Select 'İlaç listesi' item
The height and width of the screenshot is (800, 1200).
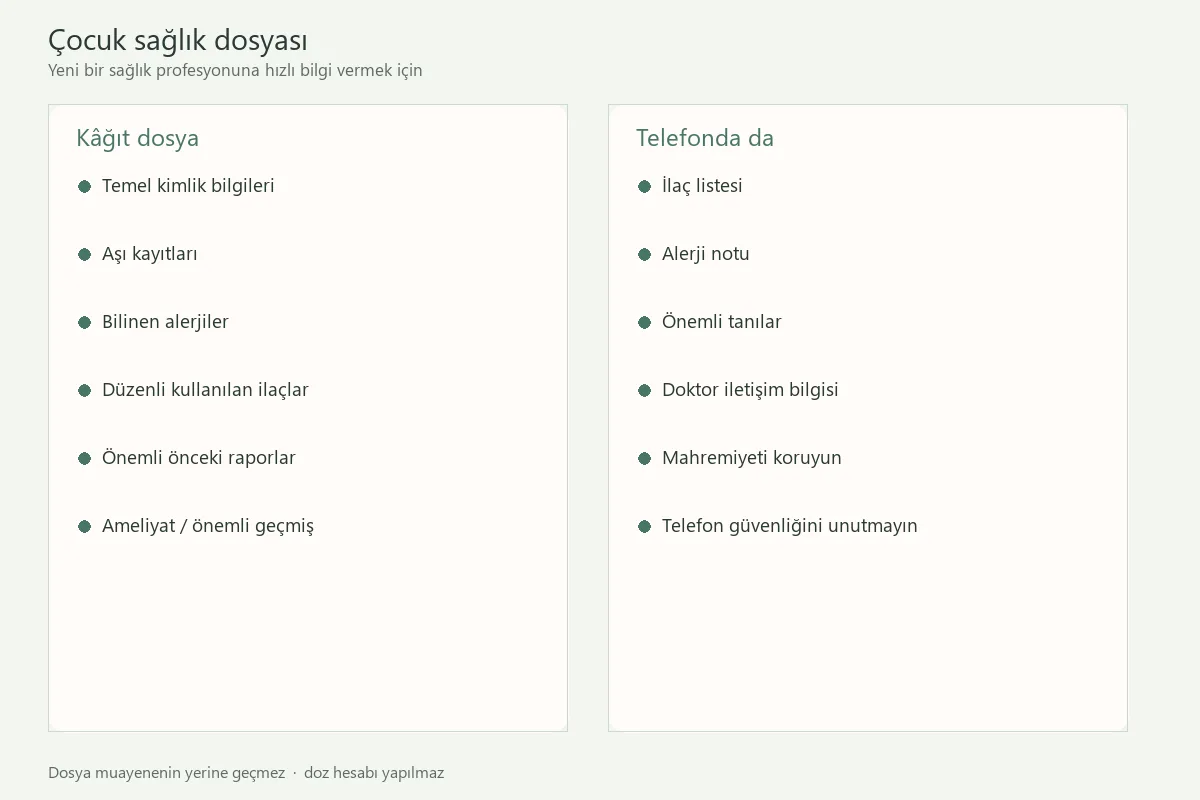point(702,186)
